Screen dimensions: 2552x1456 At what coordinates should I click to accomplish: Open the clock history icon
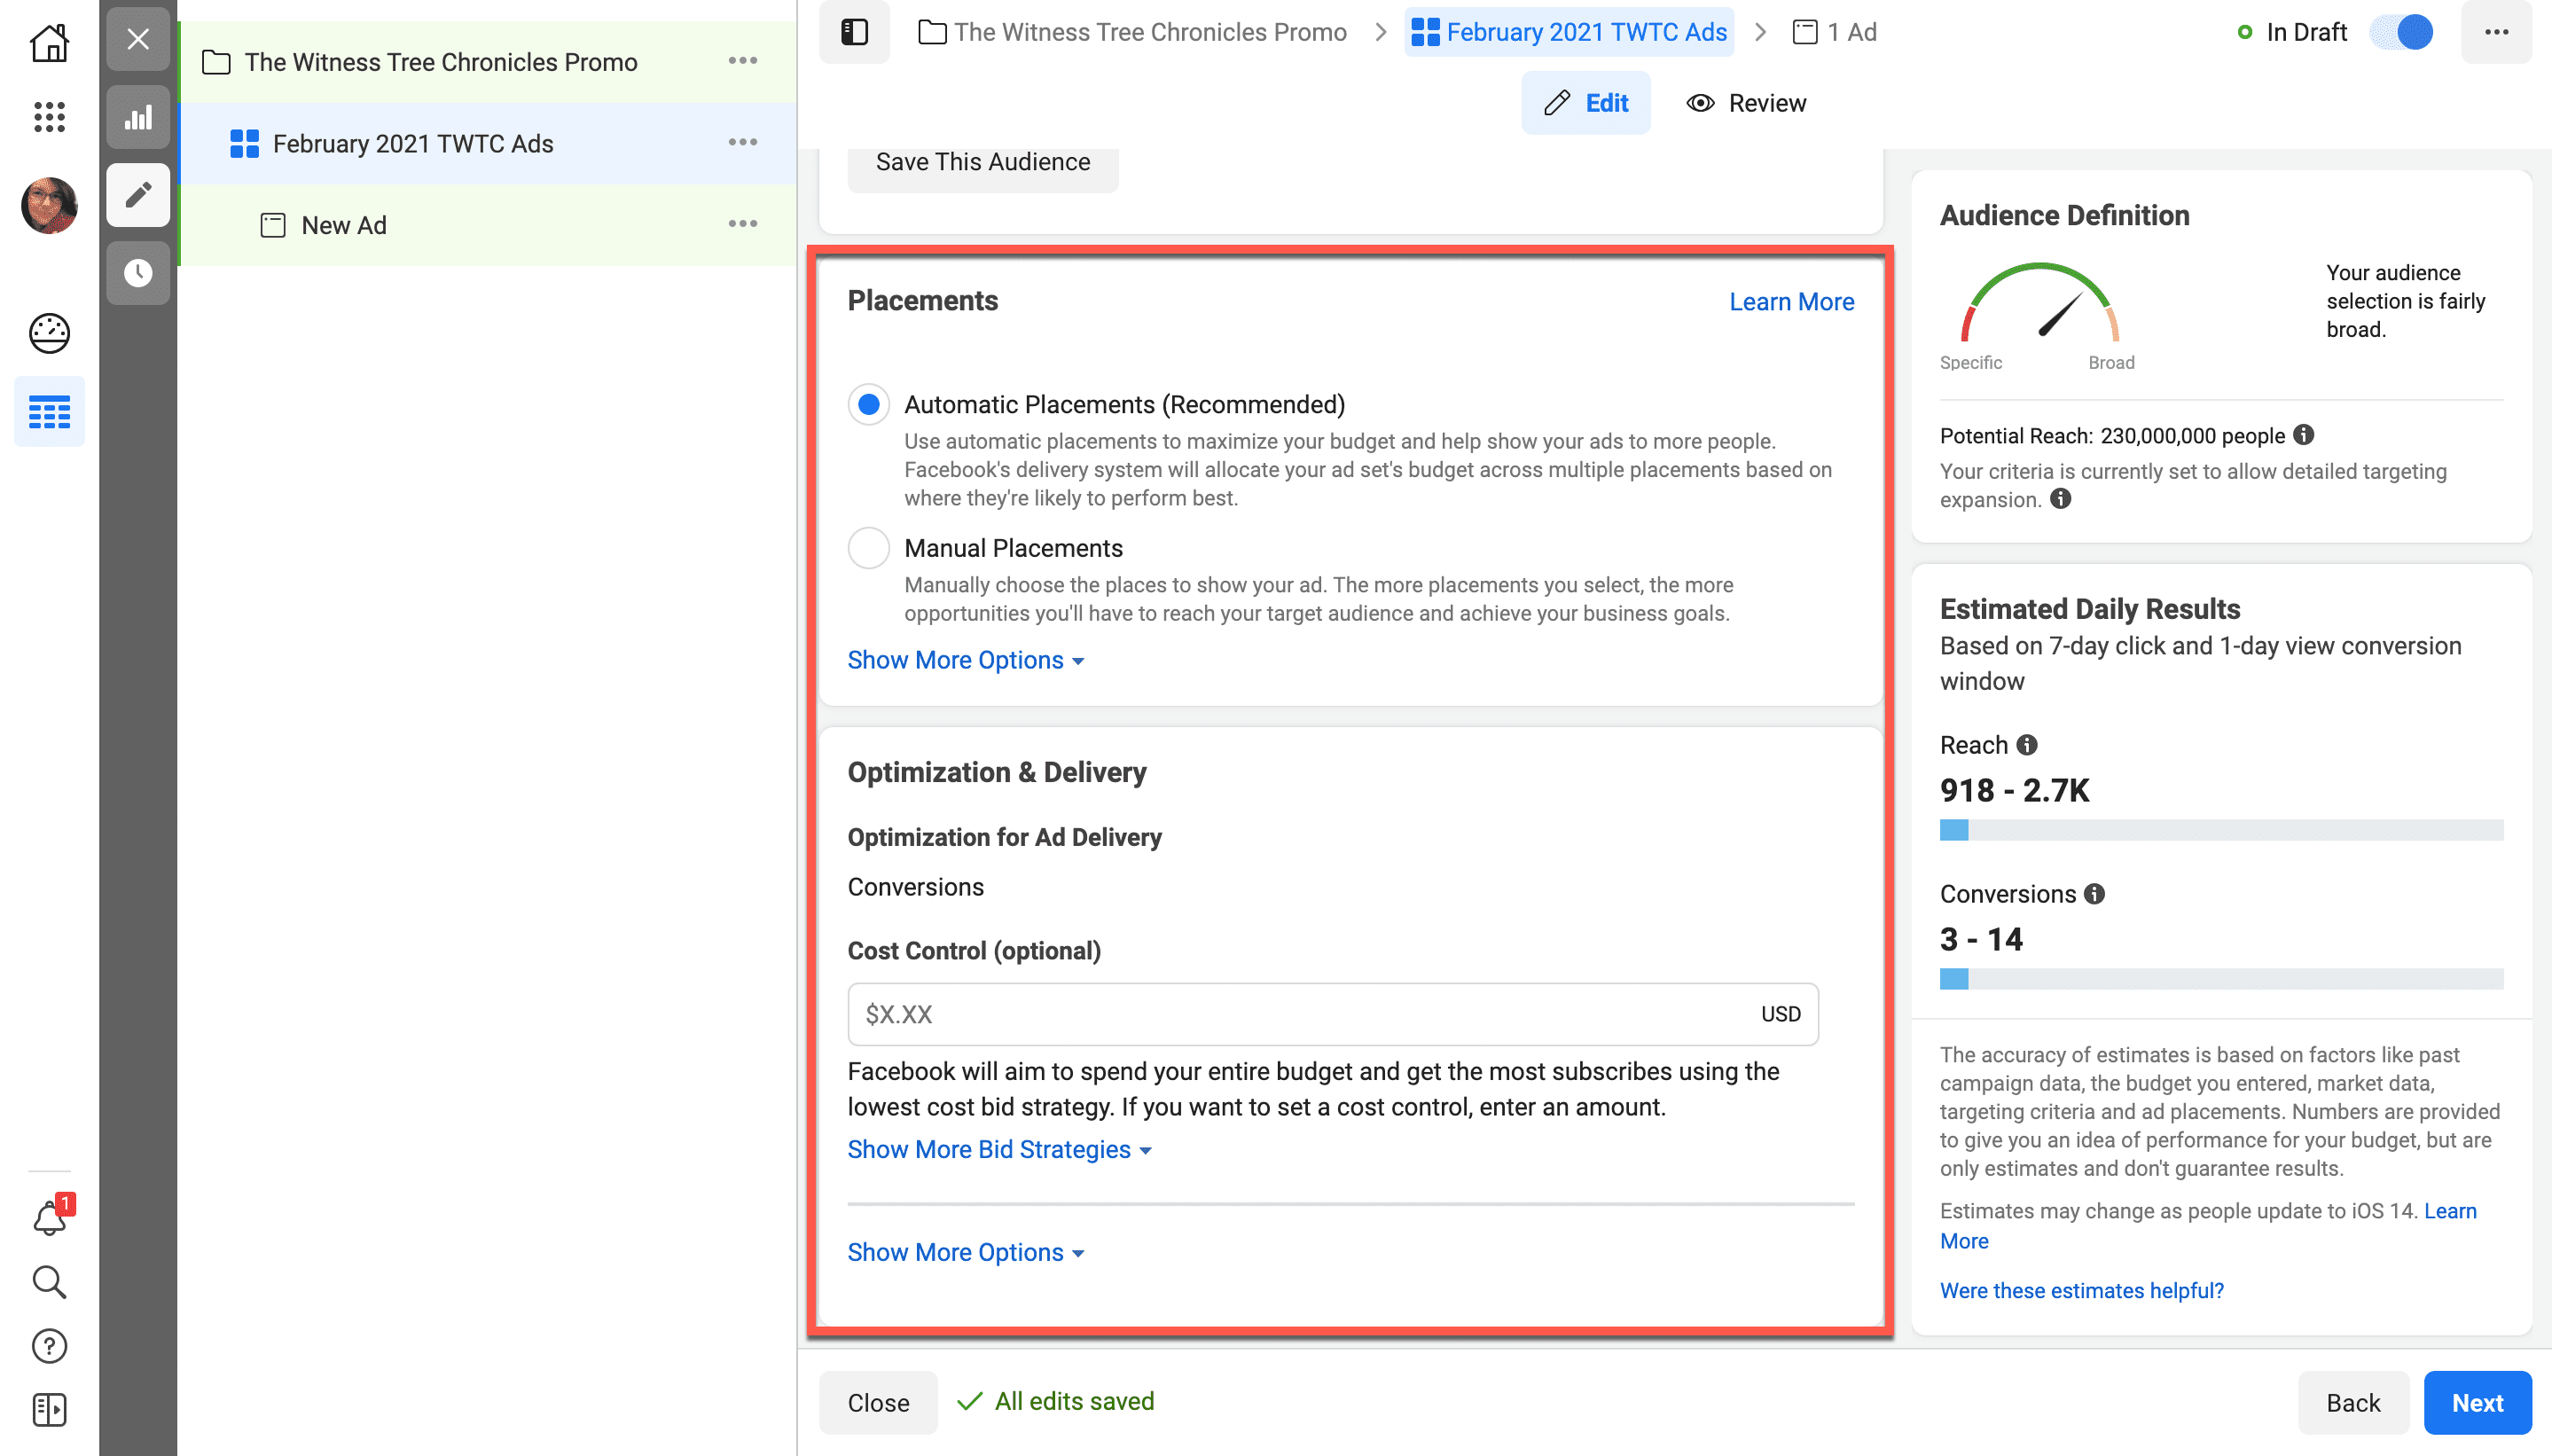pyautogui.click(x=138, y=272)
